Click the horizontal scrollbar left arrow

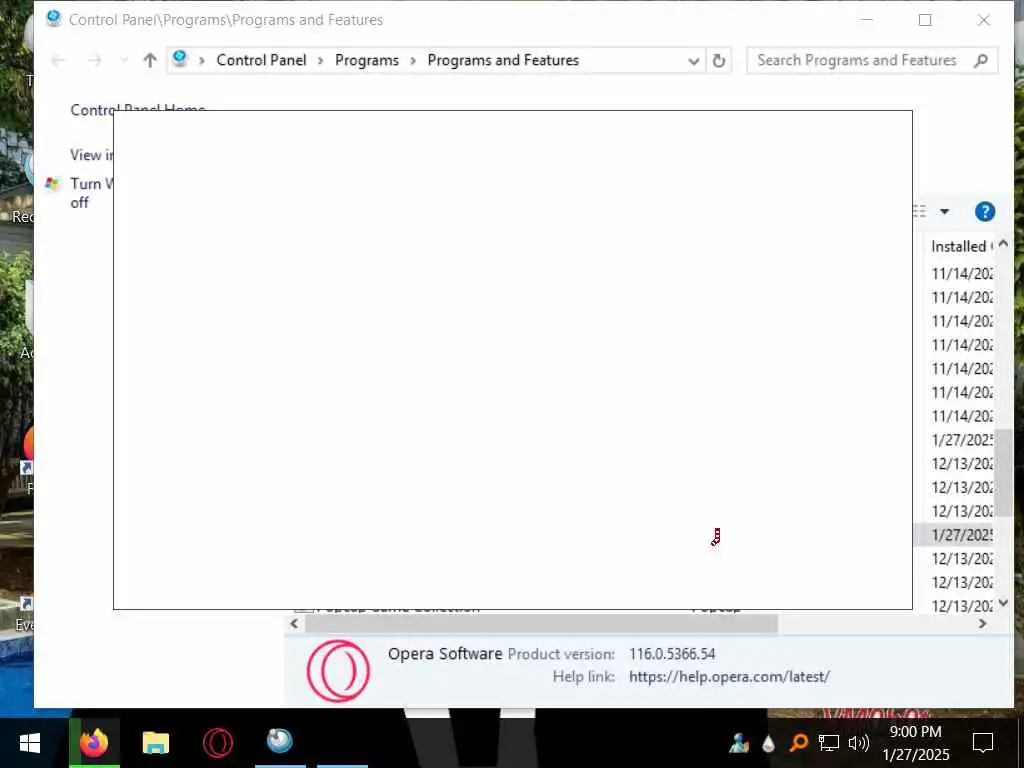pyautogui.click(x=295, y=624)
